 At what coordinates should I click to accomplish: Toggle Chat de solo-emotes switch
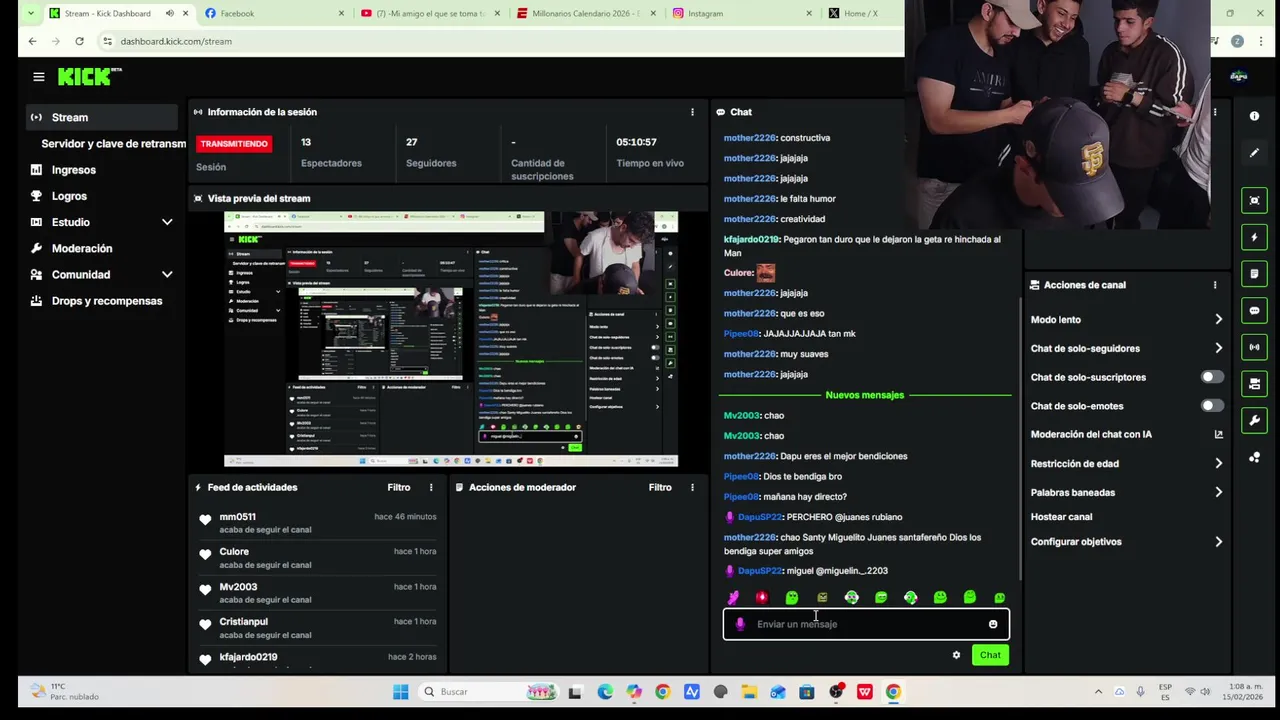coord(1211,406)
